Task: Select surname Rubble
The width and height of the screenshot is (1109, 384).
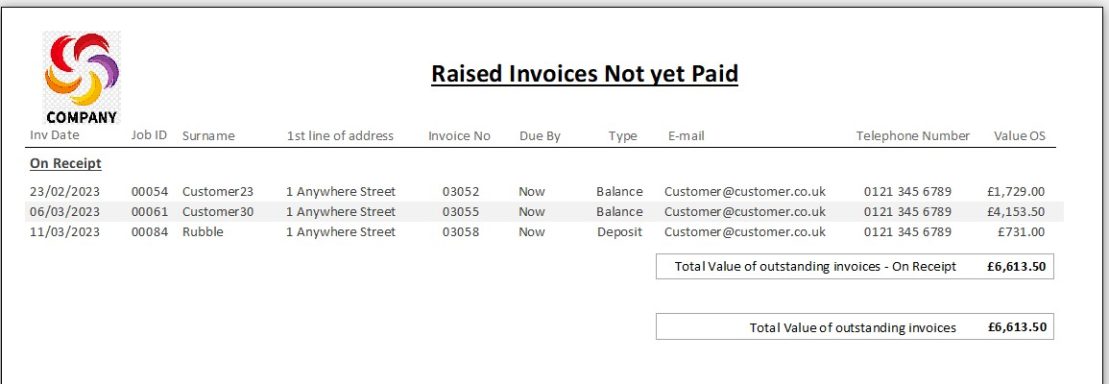Action: [x=202, y=232]
